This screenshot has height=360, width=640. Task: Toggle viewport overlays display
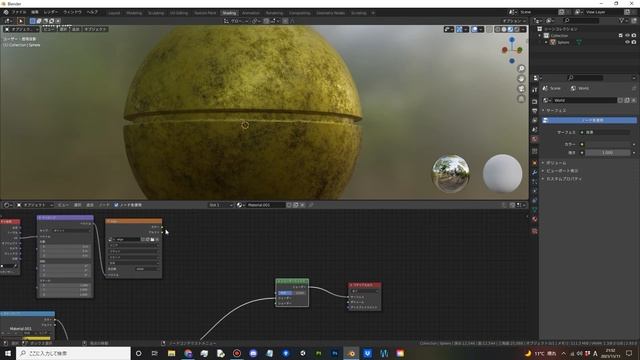(475, 29)
